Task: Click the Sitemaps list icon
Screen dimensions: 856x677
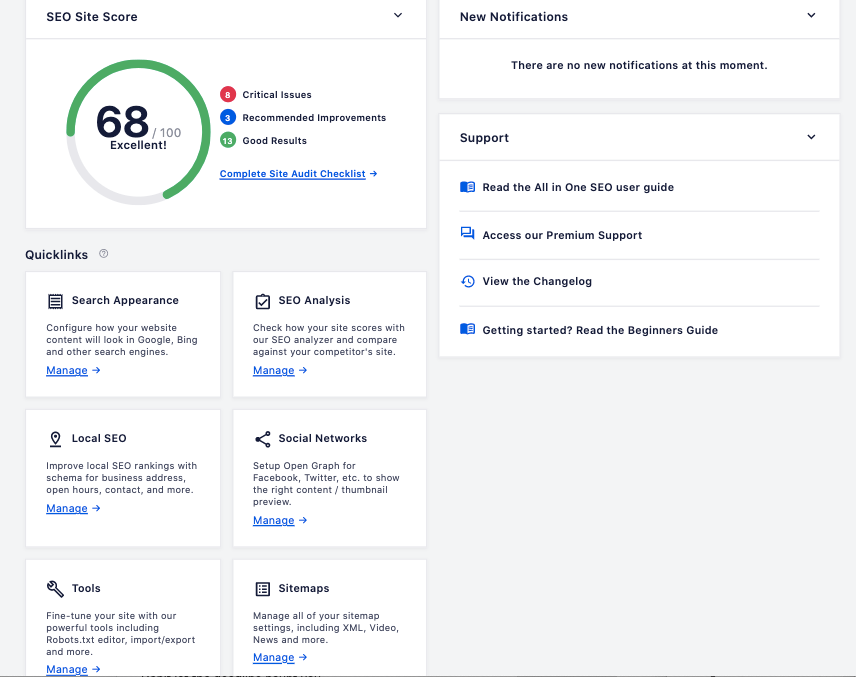Action: (263, 589)
